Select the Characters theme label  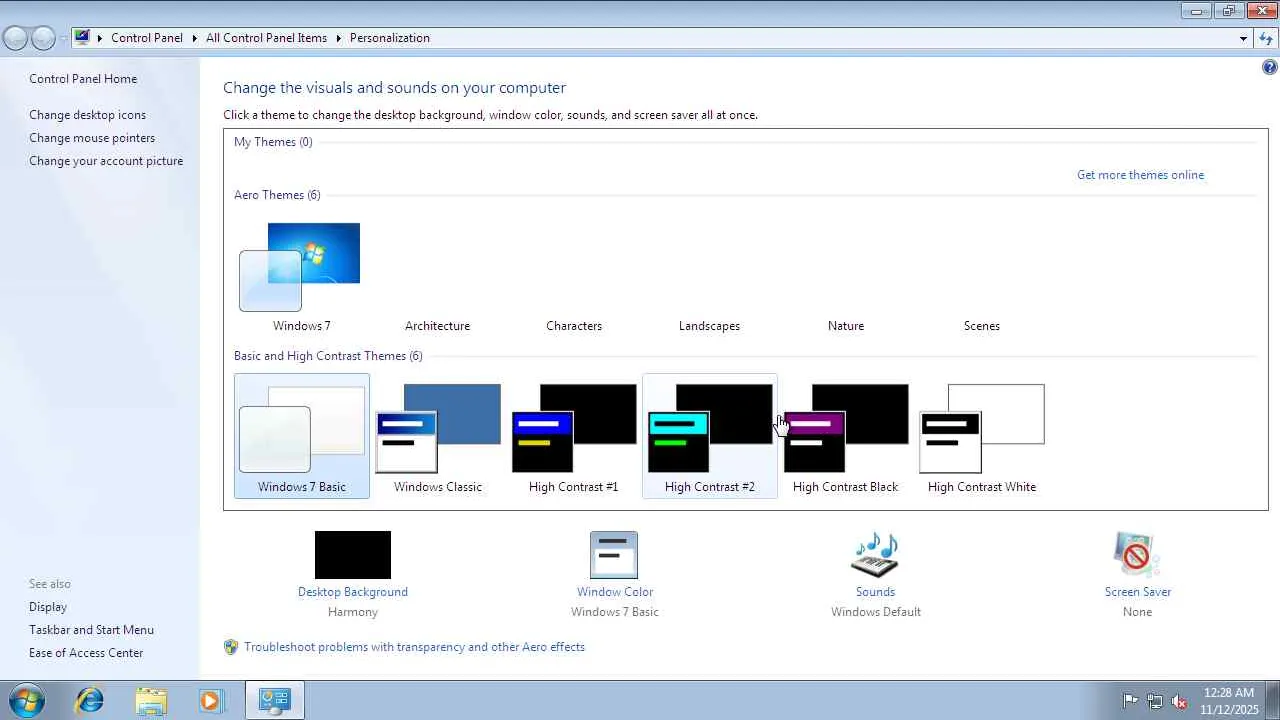(574, 326)
